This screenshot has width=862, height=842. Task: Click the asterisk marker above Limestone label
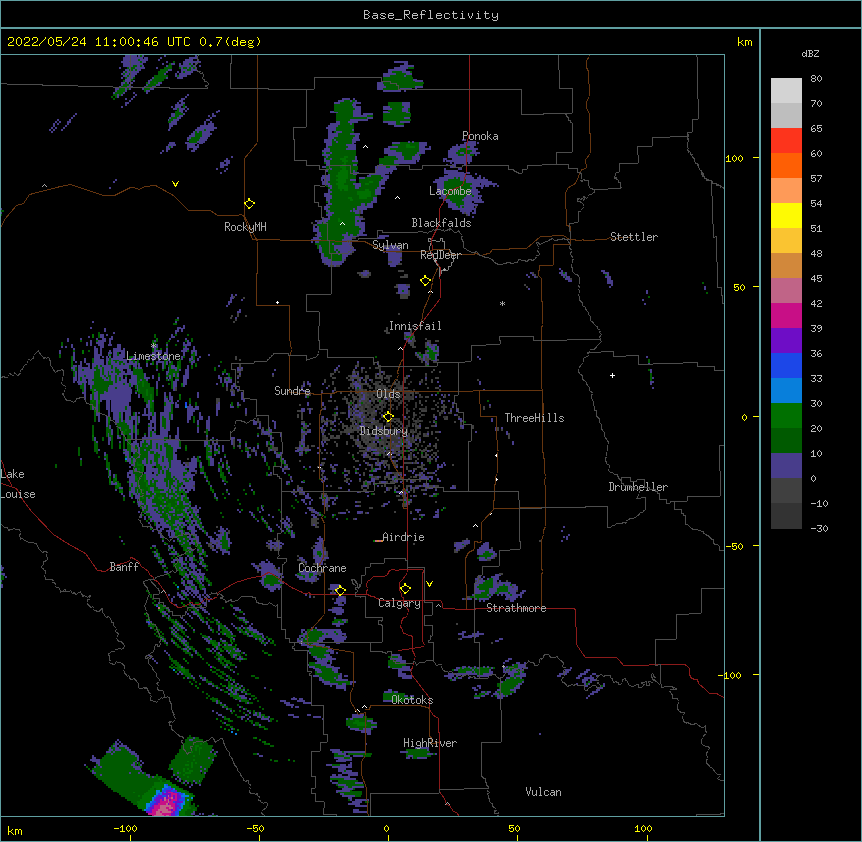[154, 346]
